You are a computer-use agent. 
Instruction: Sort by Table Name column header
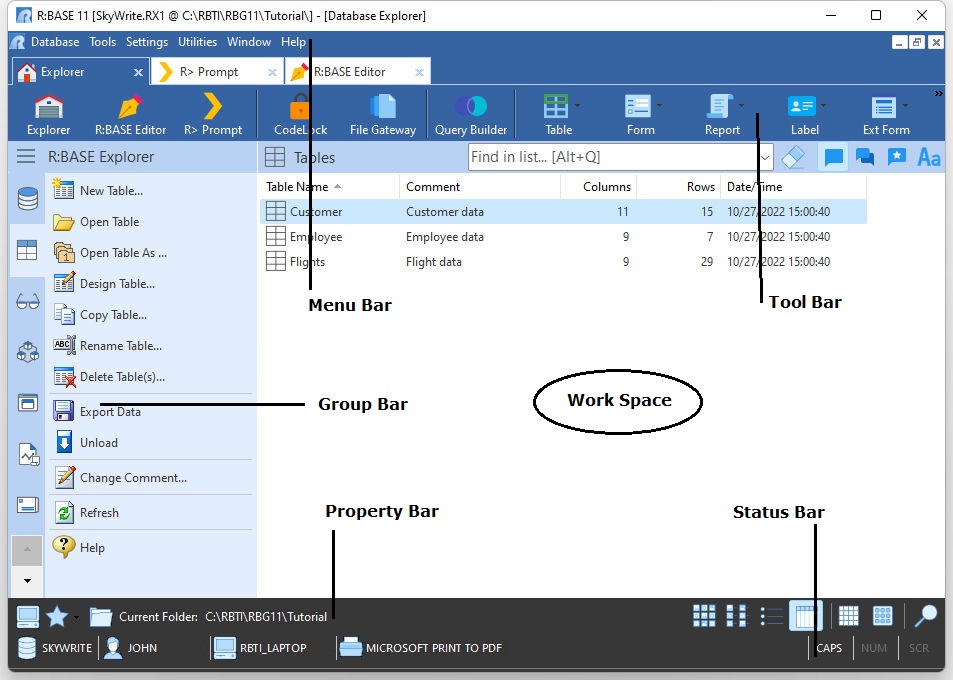click(x=329, y=187)
